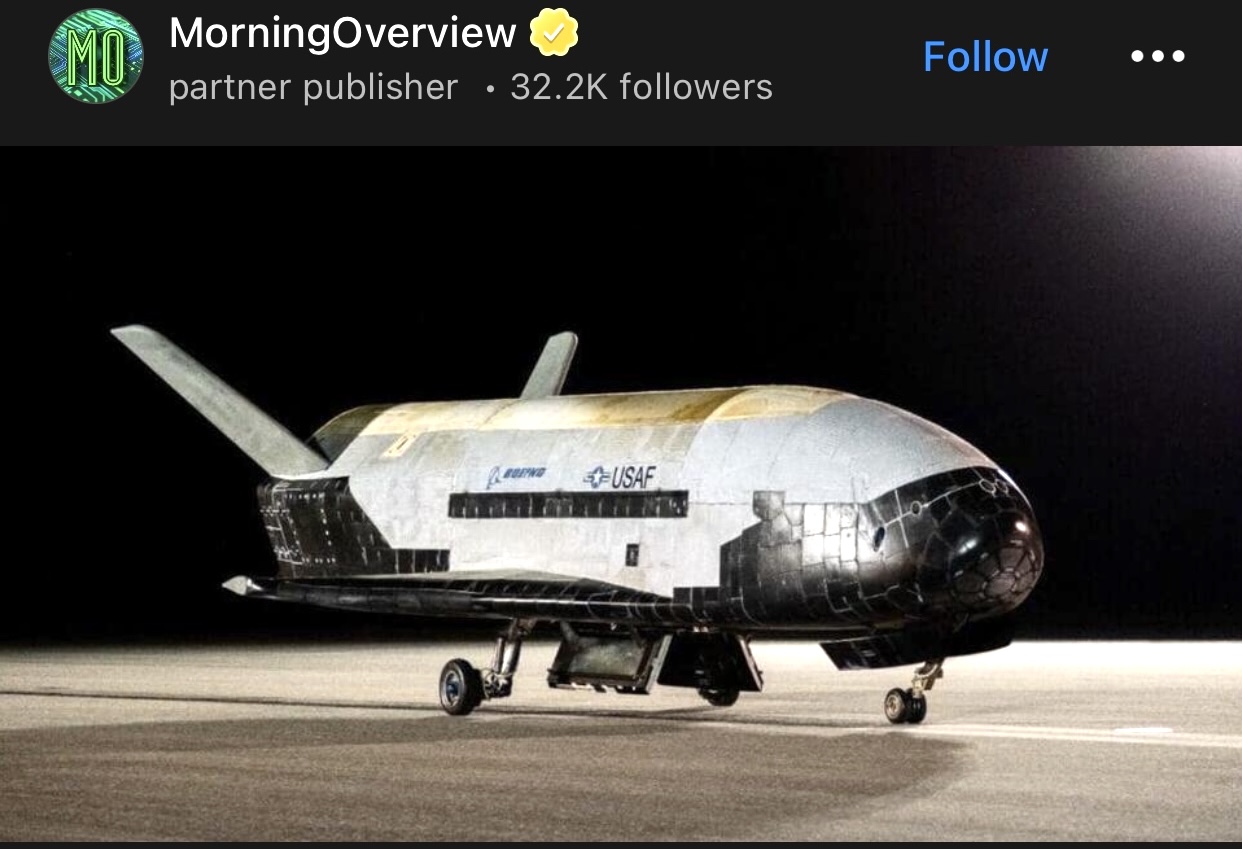Open the MorningOverview publisher name link
Image resolution: width=1242 pixels, height=849 pixels.
343,33
